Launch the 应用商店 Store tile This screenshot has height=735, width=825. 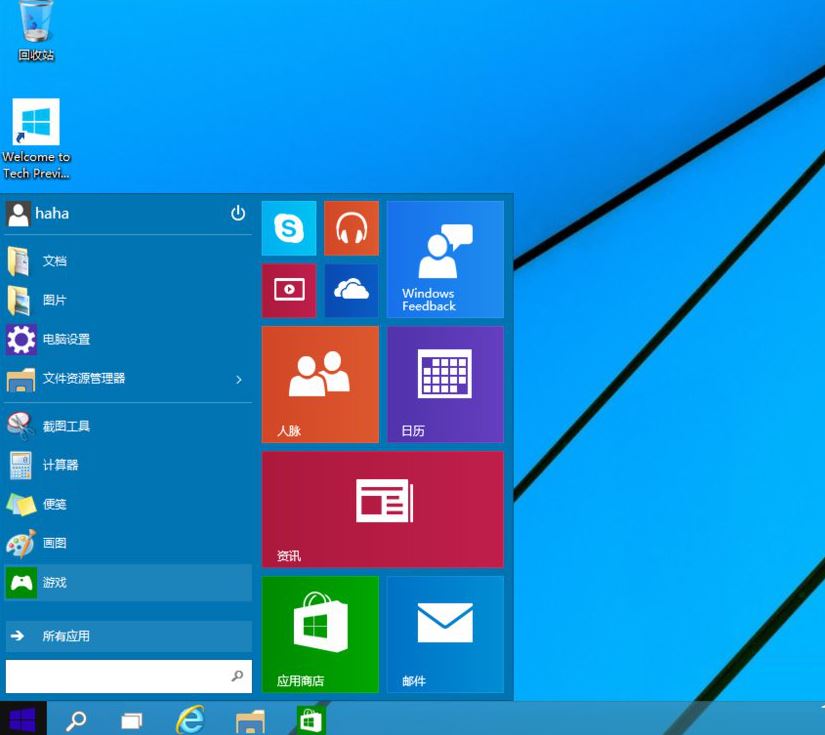(320, 634)
